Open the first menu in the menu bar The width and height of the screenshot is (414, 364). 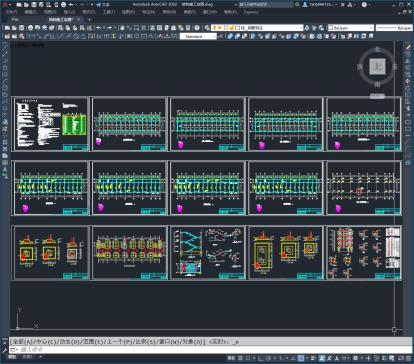(12, 12)
